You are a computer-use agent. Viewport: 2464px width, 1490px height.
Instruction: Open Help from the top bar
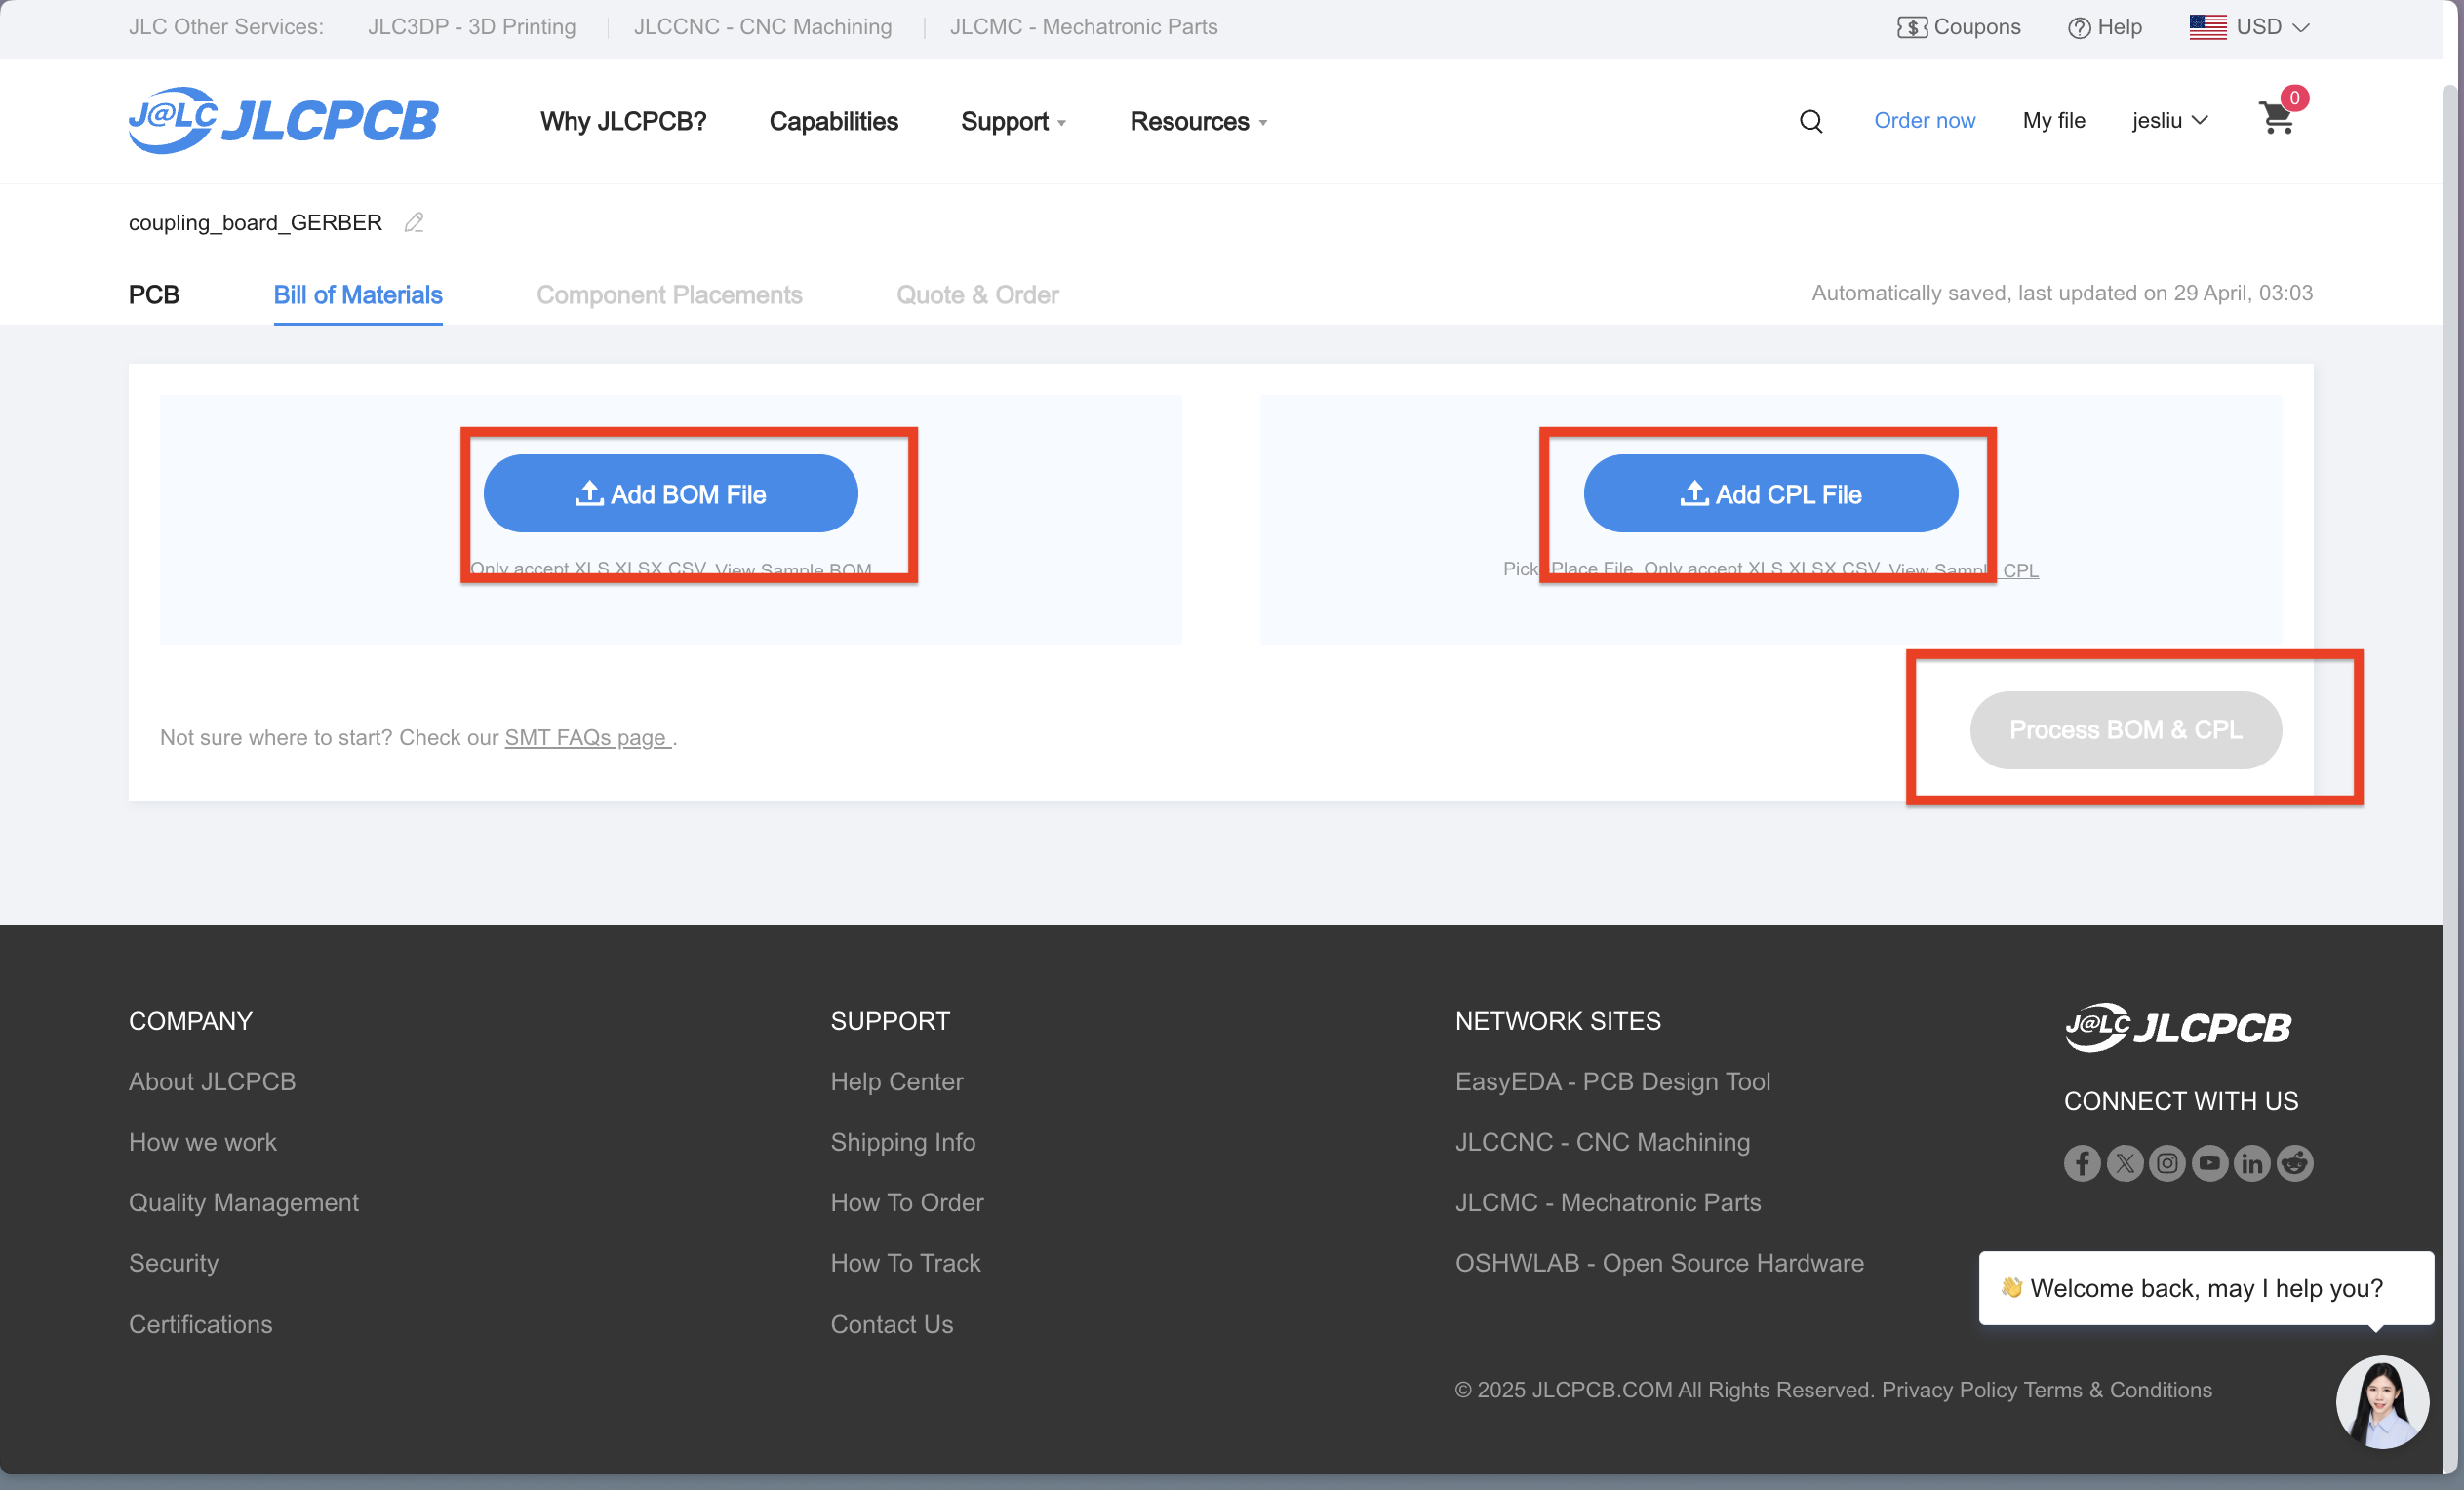2105,27
